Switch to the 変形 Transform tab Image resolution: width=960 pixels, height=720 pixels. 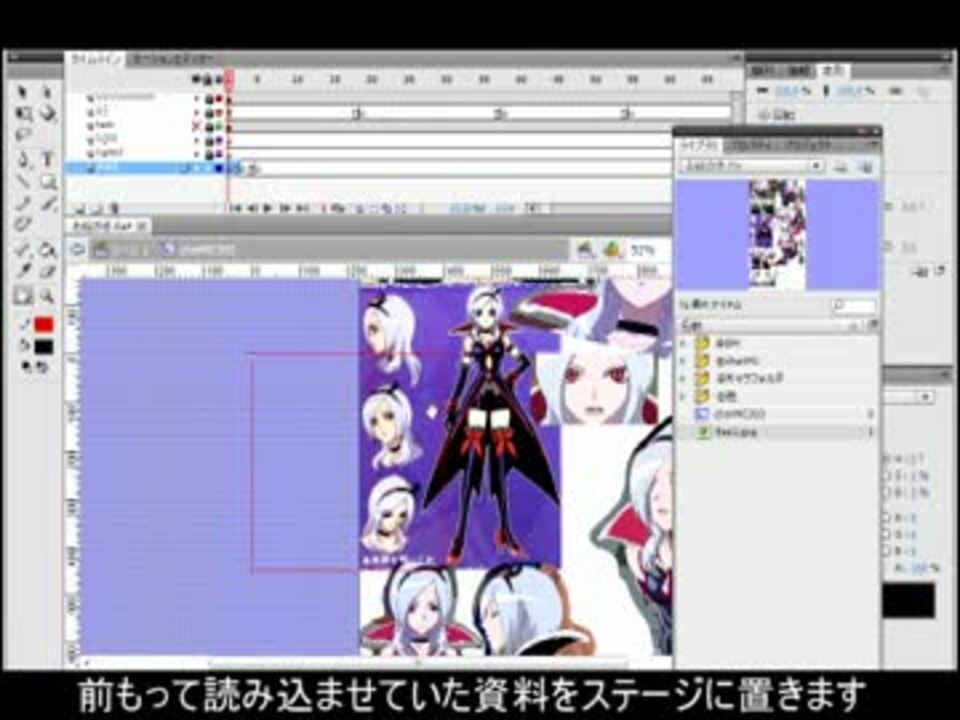[x=832, y=71]
